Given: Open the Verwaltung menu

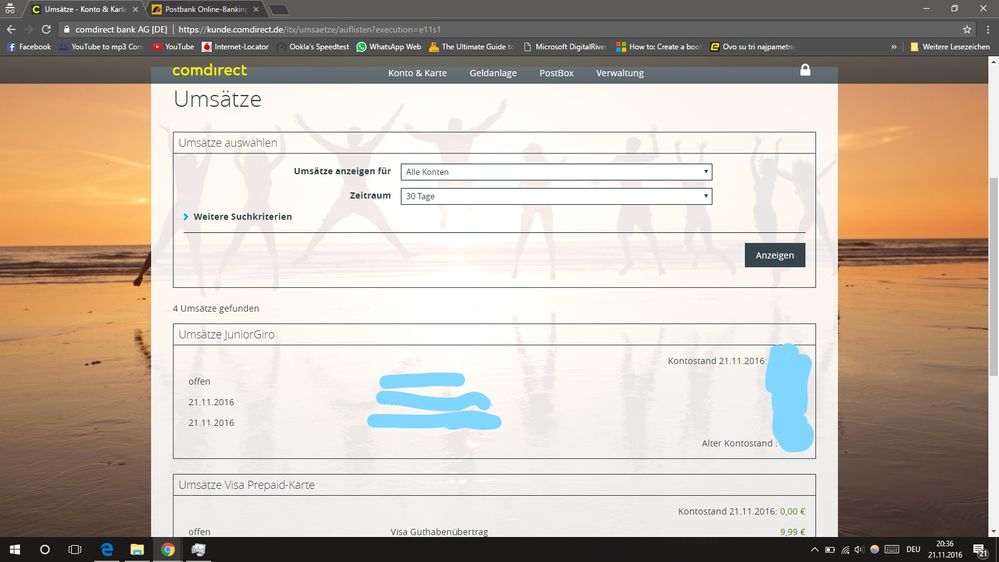Looking at the screenshot, I should pyautogui.click(x=620, y=73).
